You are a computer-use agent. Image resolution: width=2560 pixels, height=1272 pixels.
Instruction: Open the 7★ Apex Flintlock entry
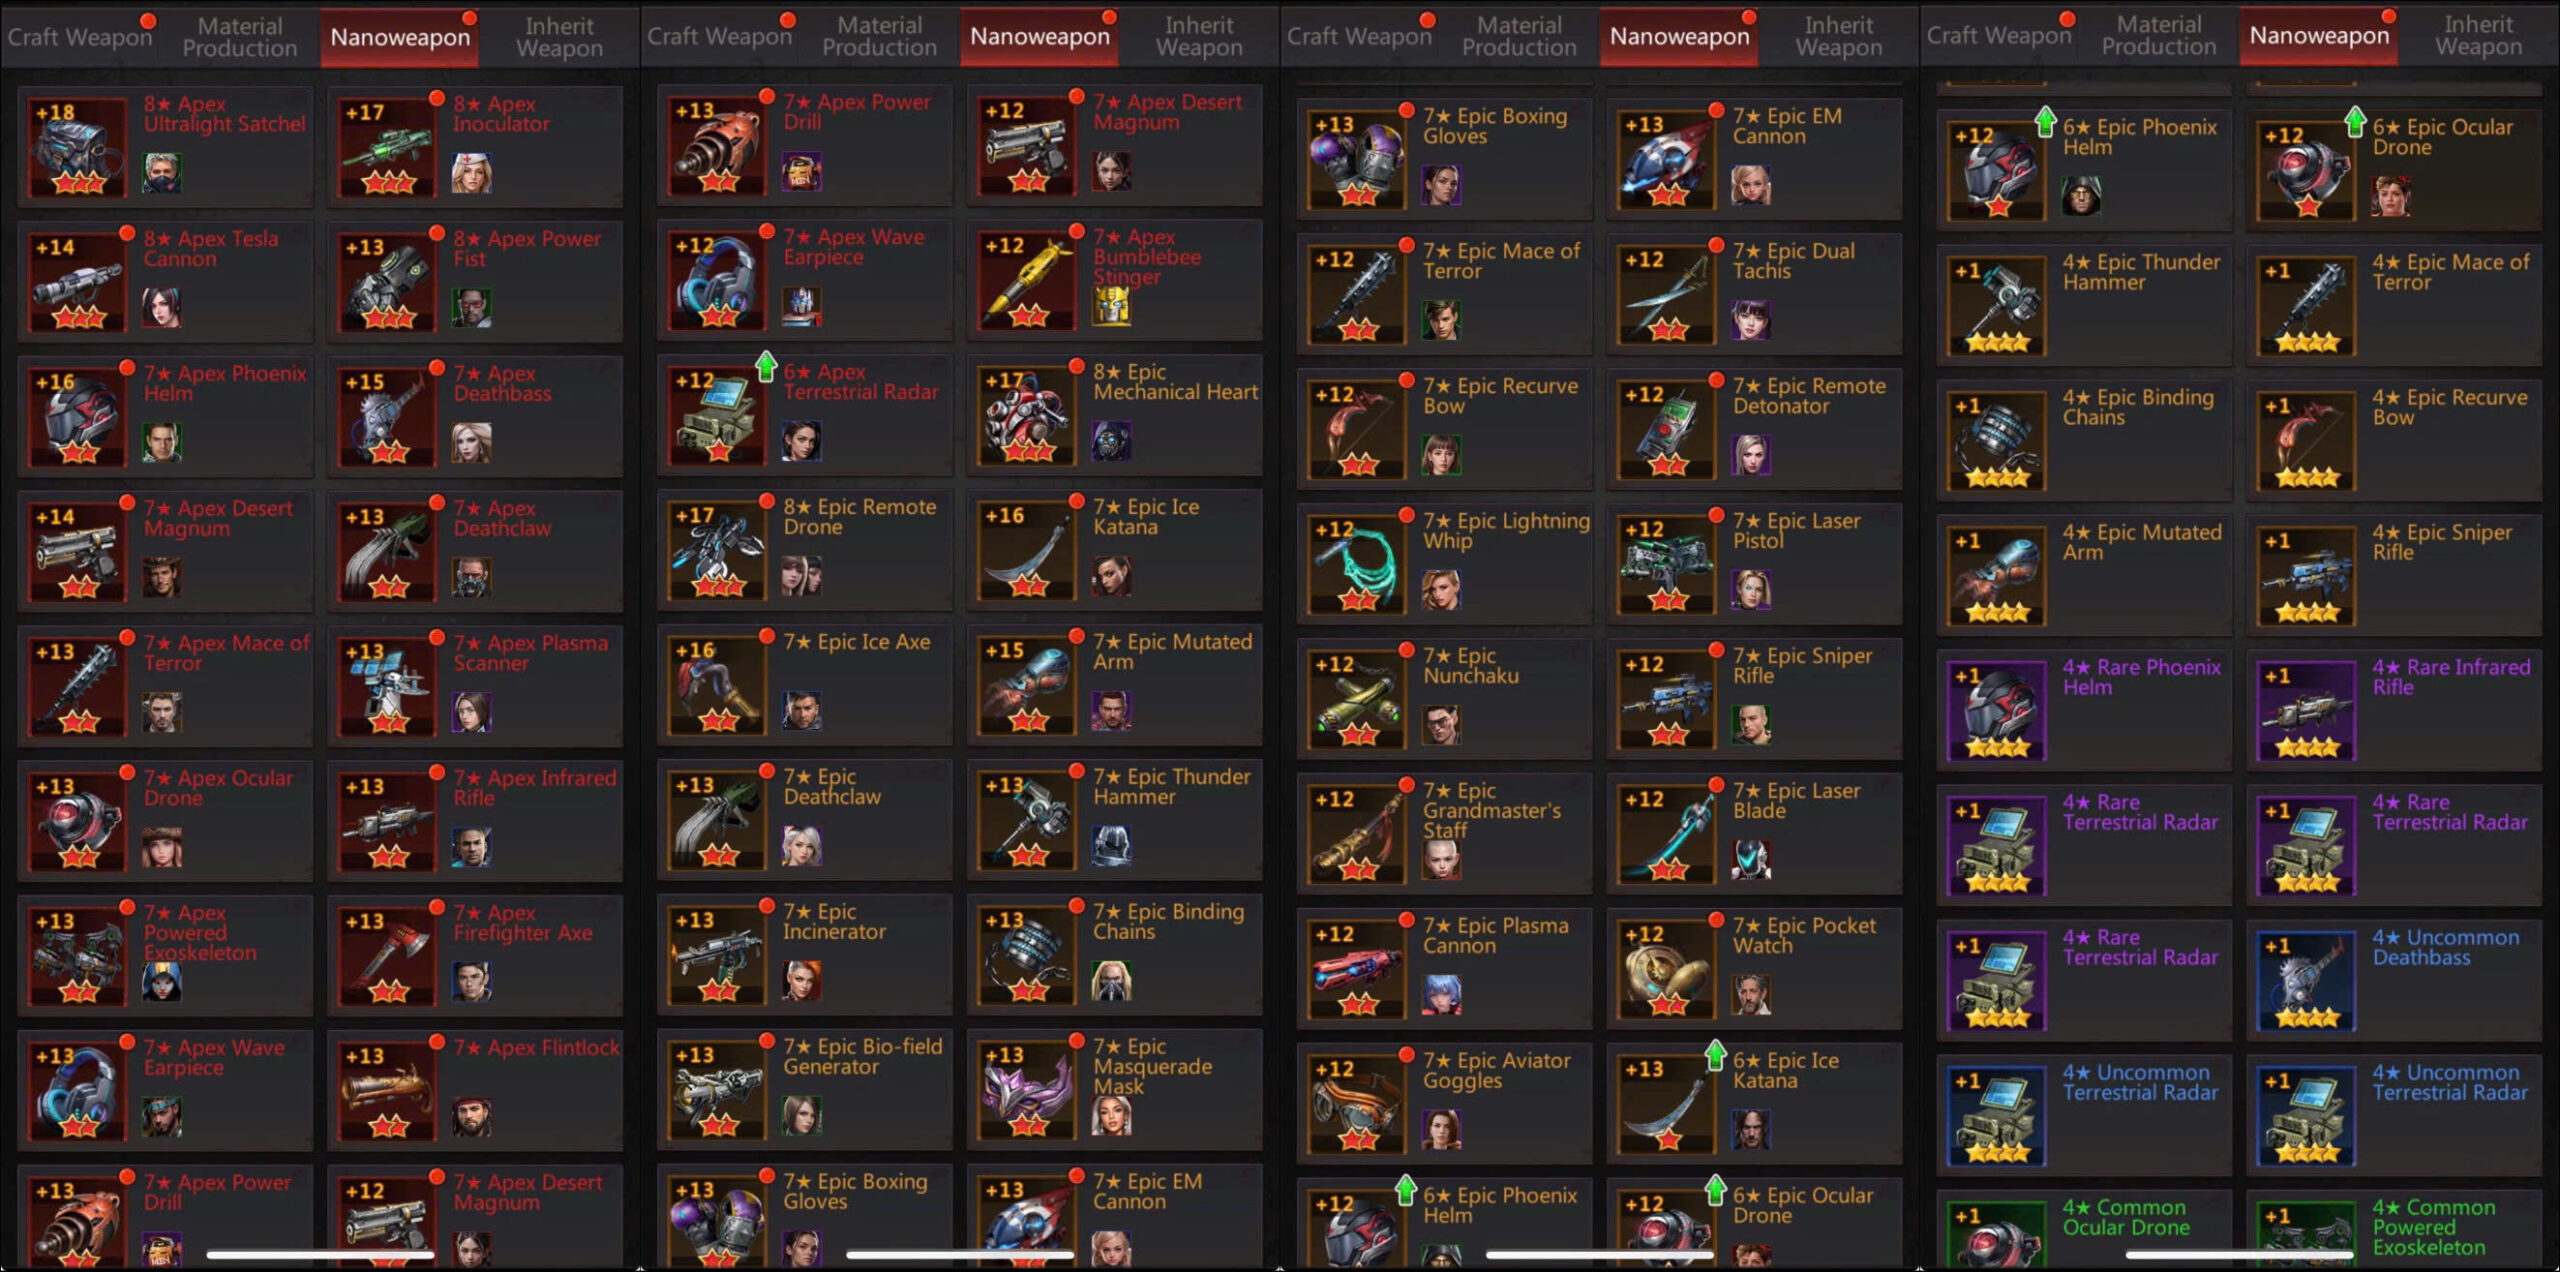point(475,1090)
